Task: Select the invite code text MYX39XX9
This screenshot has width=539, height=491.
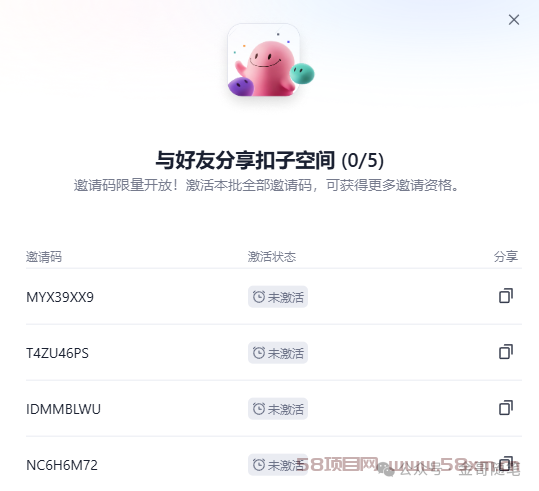Action: [60, 297]
